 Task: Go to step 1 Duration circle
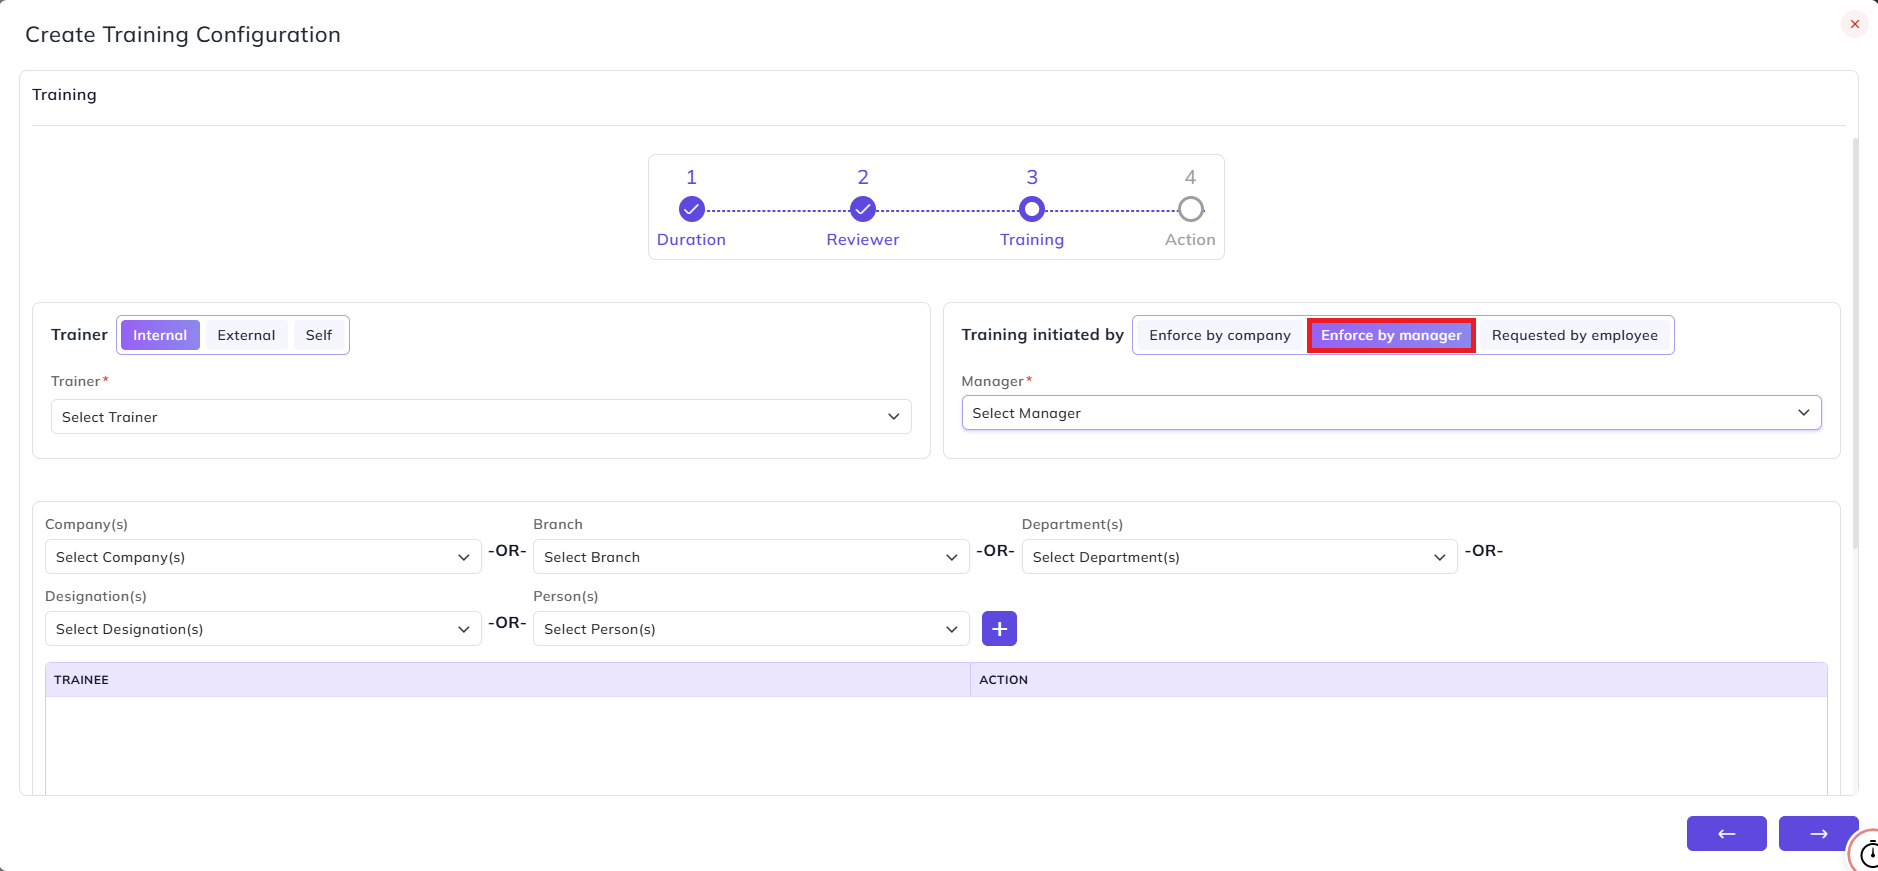click(691, 209)
